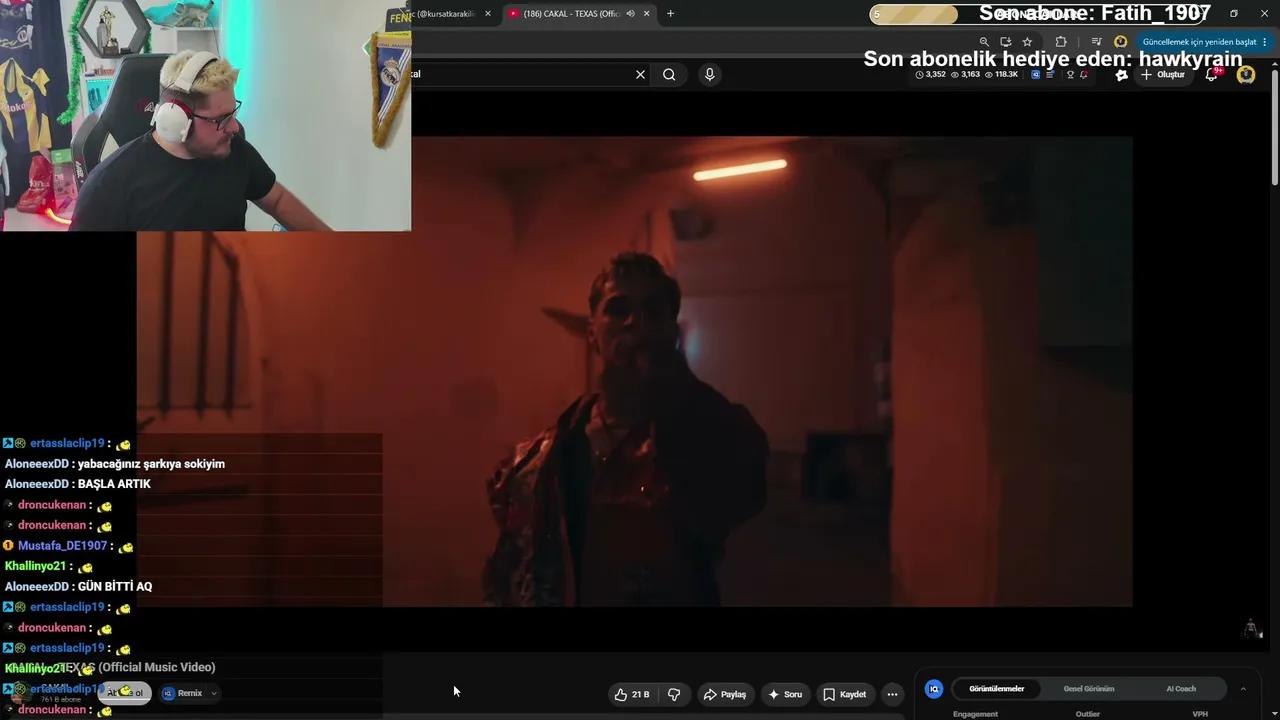Clear the search box with the X icon
Image resolution: width=1280 pixels, height=720 pixels.
pyautogui.click(x=641, y=74)
